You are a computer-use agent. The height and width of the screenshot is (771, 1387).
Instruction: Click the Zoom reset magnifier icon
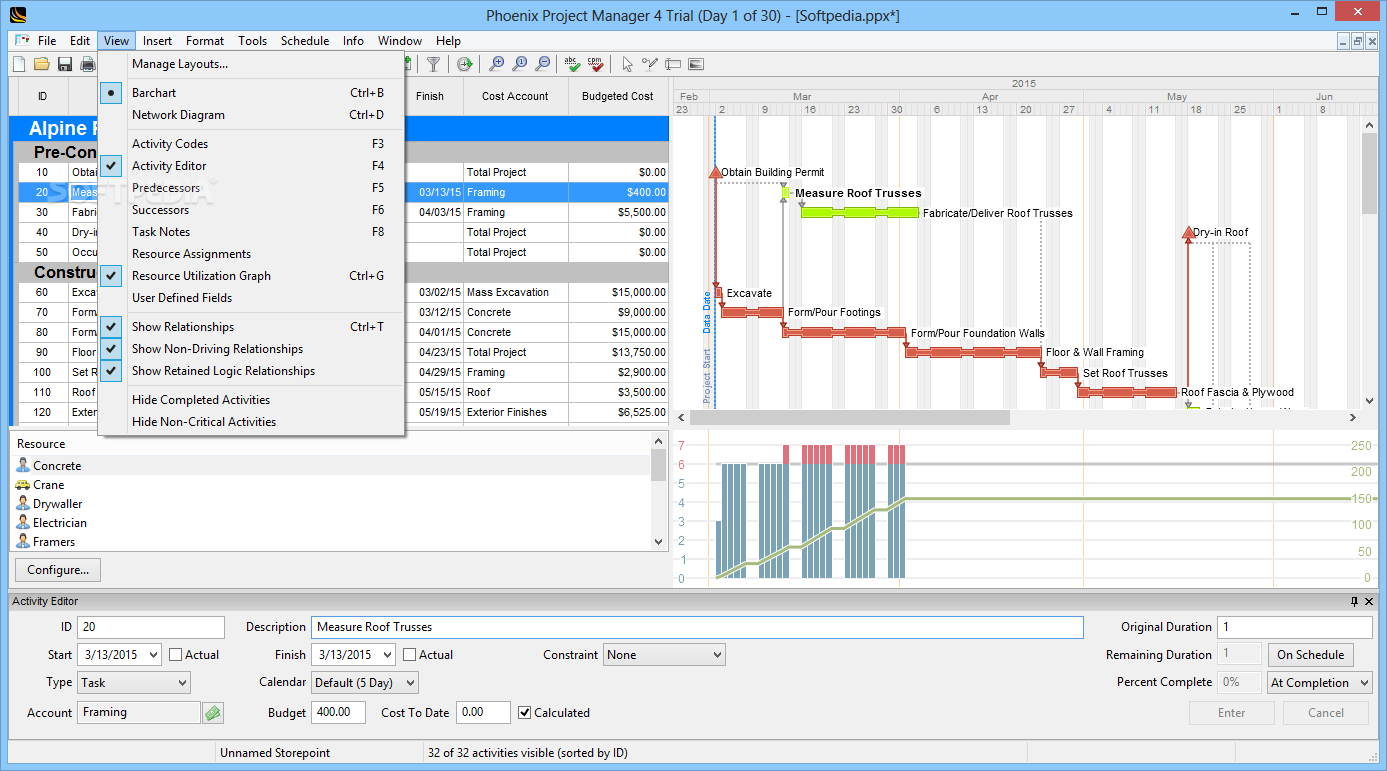click(520, 64)
